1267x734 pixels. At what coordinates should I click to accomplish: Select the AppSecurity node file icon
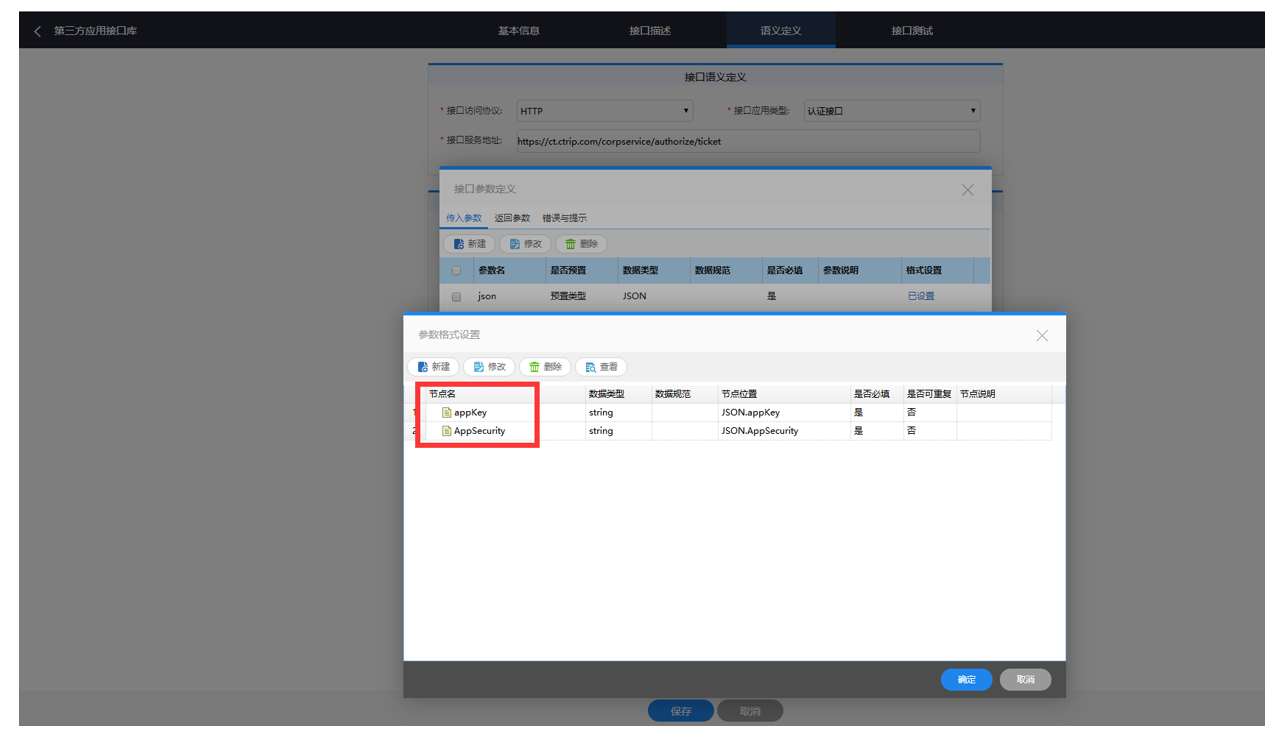coord(447,431)
